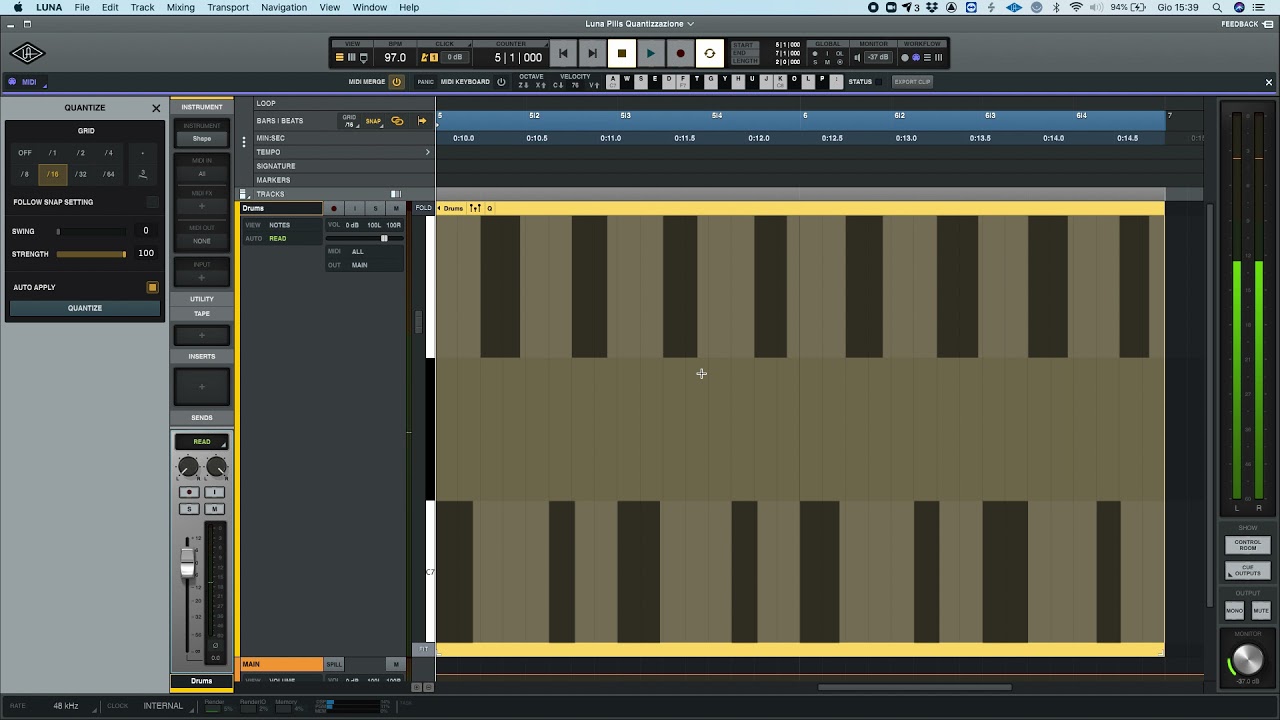This screenshot has height=720, width=1280.
Task: Record-arm the Drums track header
Action: [334, 208]
